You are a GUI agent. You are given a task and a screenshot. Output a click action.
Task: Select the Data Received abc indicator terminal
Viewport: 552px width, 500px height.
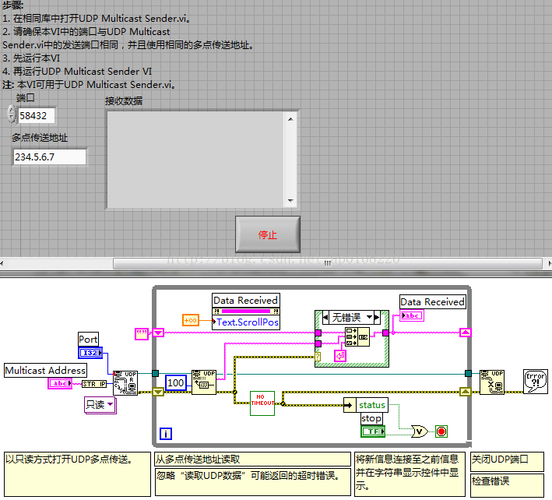412,315
